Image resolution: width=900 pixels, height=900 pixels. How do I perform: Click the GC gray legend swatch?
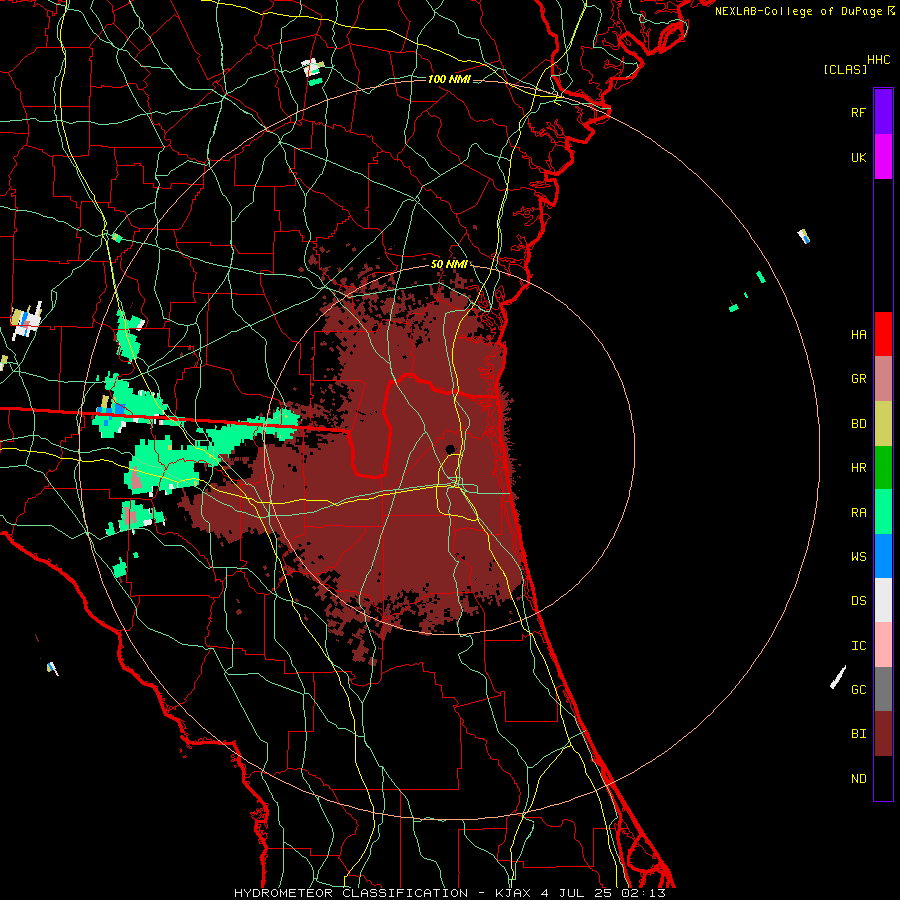[x=883, y=689]
